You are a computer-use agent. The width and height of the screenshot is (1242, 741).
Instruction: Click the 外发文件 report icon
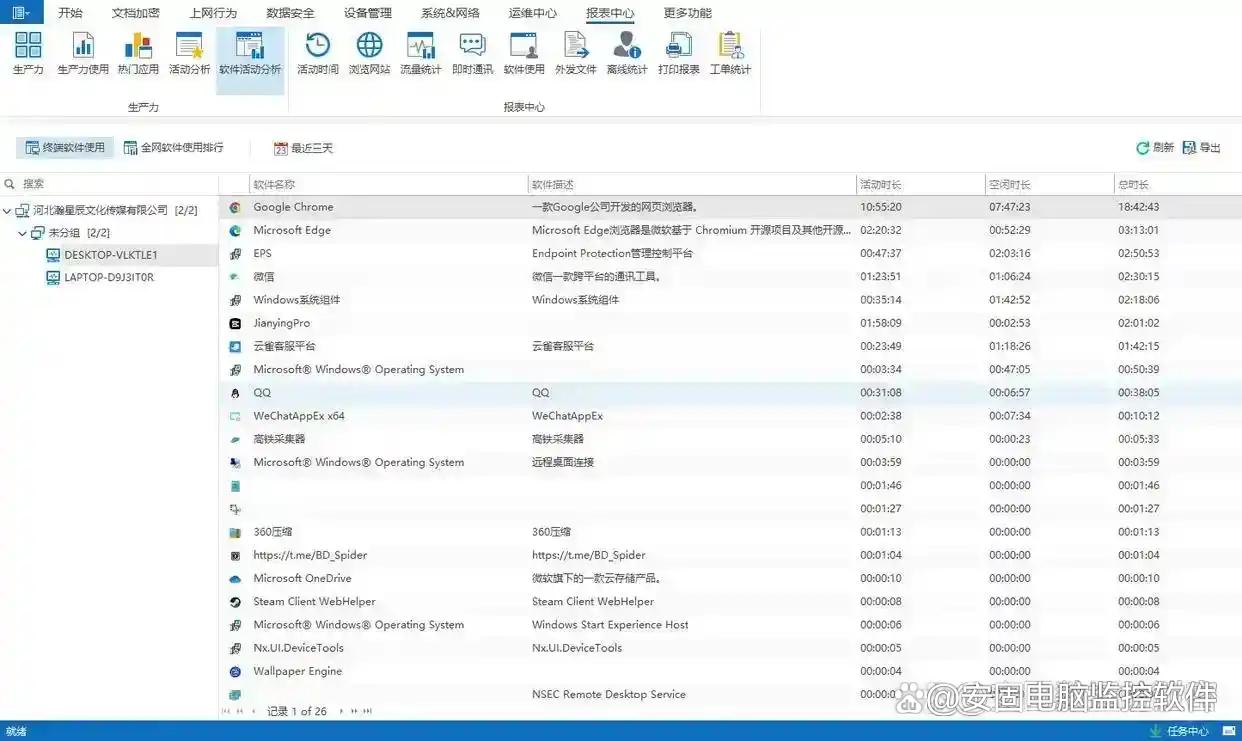click(x=575, y=53)
